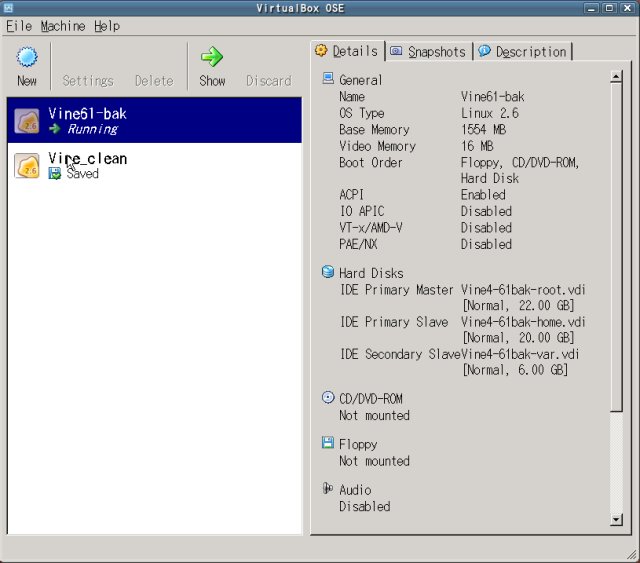This screenshot has height=563, width=640.
Task: Switch to the Snapshots tab
Action: pyautogui.click(x=429, y=52)
